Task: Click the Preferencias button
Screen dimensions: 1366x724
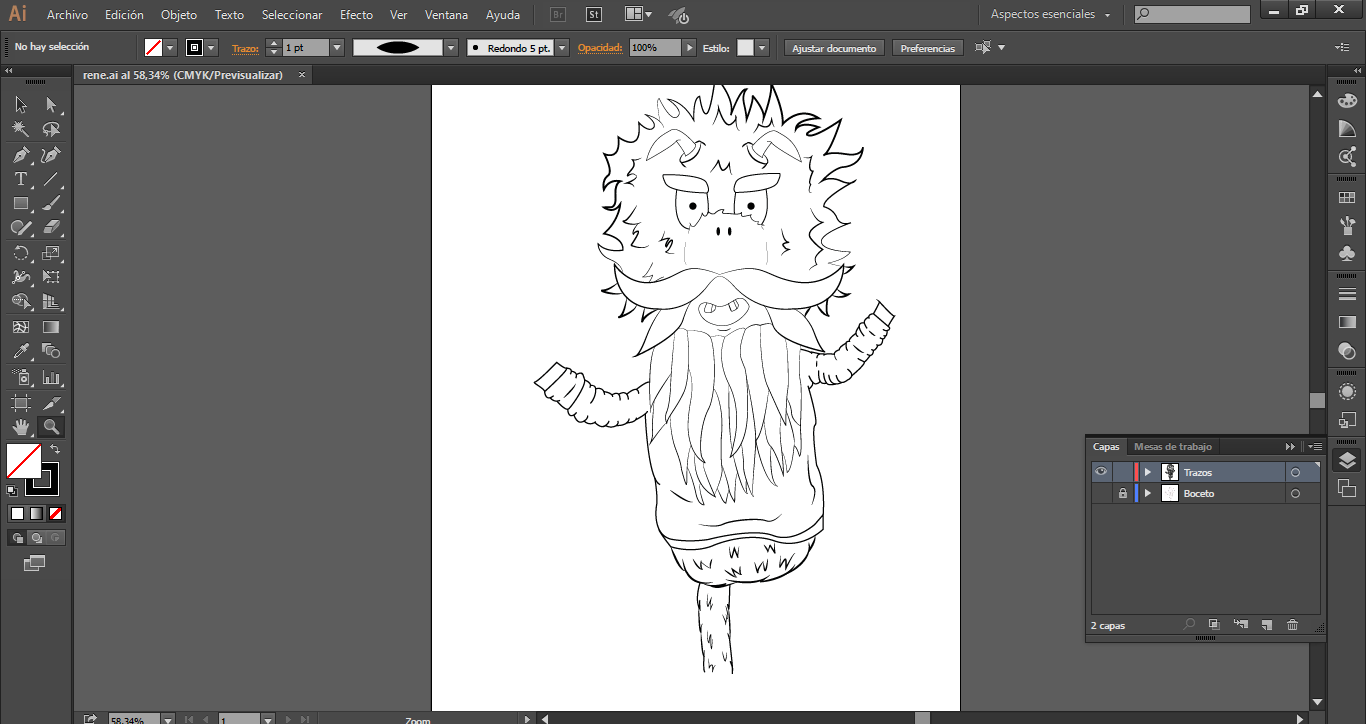Action: coord(928,48)
